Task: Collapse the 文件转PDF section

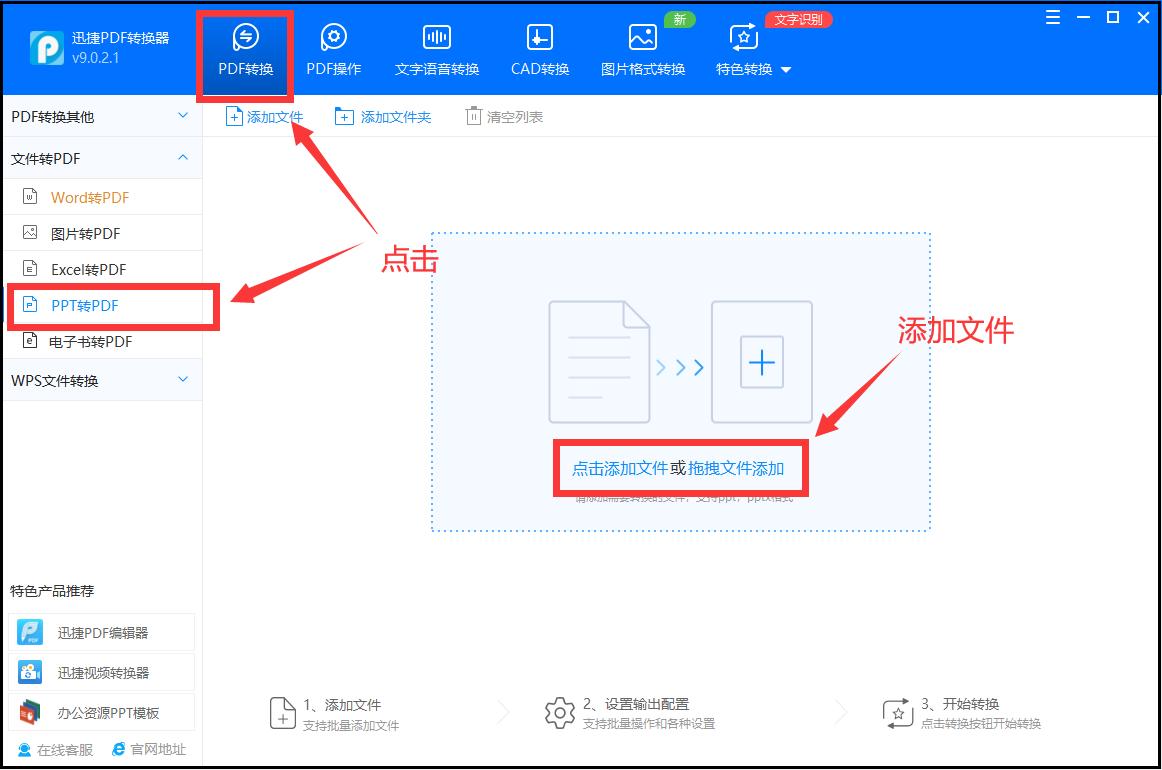Action: [100, 157]
